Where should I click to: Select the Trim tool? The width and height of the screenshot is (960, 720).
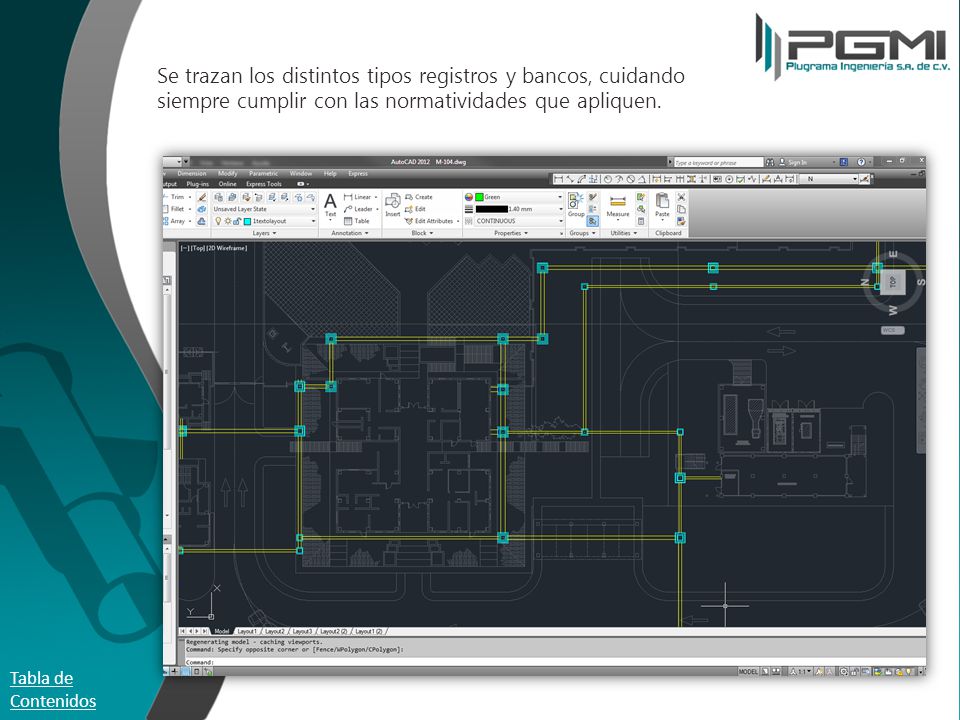[x=176, y=197]
